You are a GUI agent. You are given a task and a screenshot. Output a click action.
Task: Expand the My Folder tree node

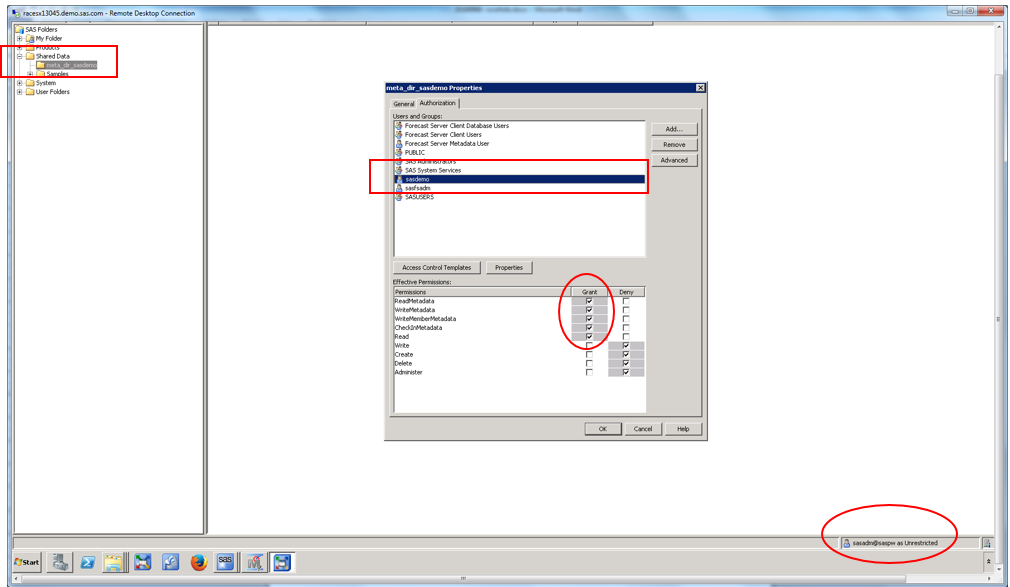19,39
